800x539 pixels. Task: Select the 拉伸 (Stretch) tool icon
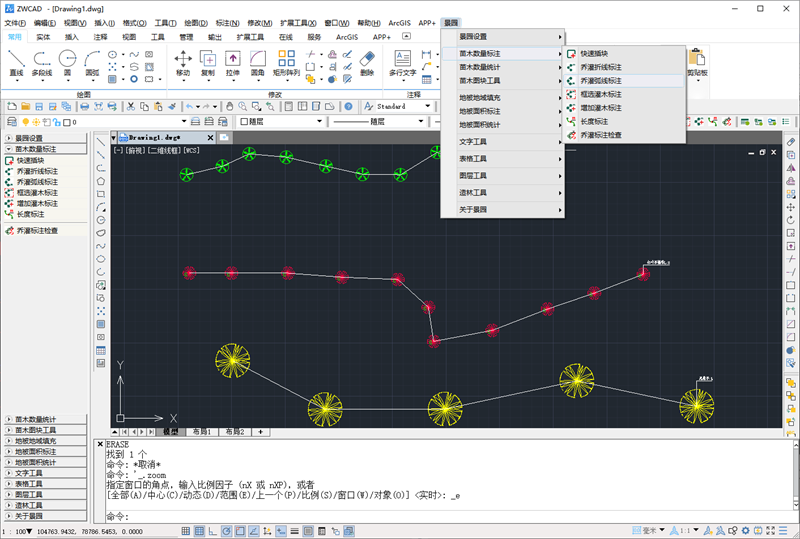233,61
